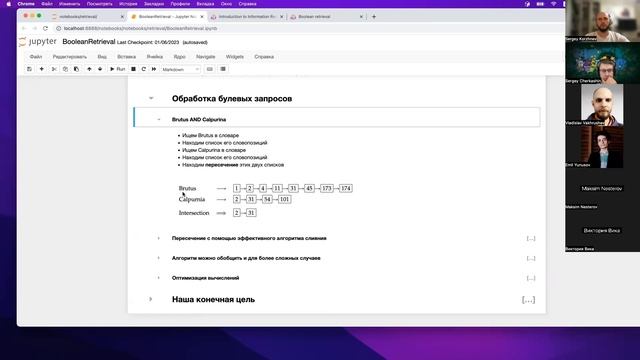Screen dimensions: 640x360
Task: Click the save and checkpoint icon
Action: point(29,69)
